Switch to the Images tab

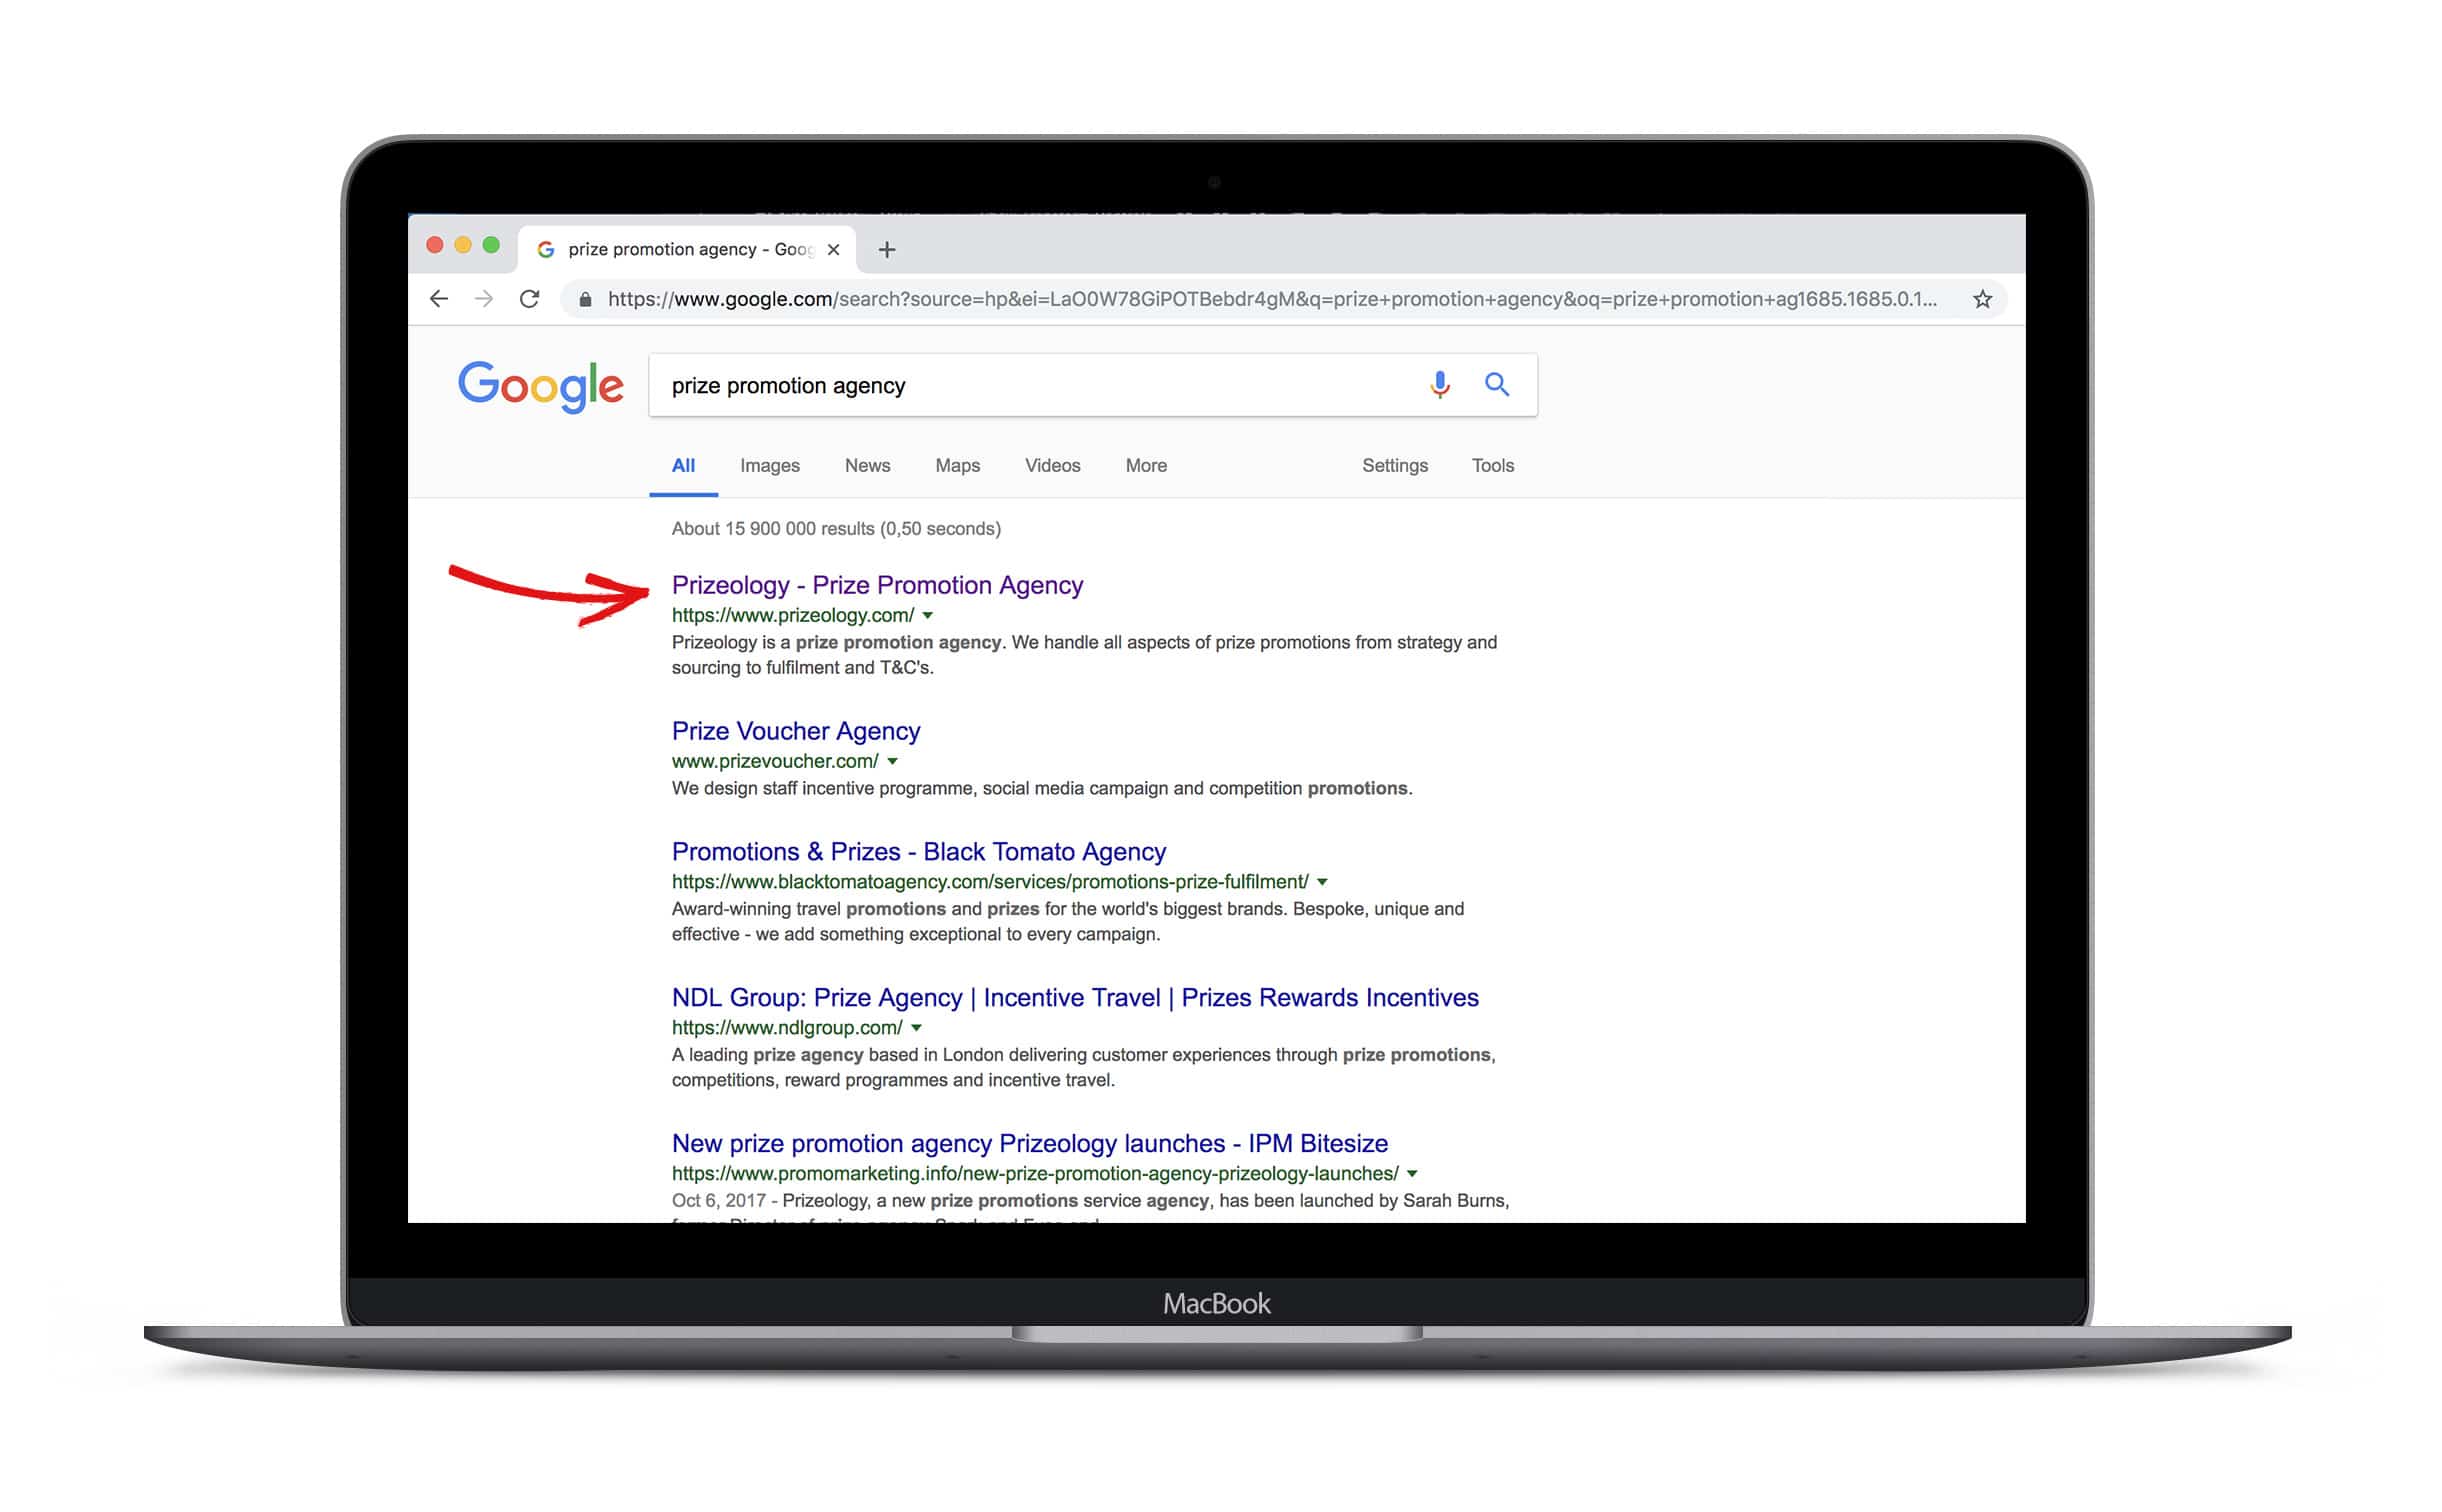(x=770, y=465)
